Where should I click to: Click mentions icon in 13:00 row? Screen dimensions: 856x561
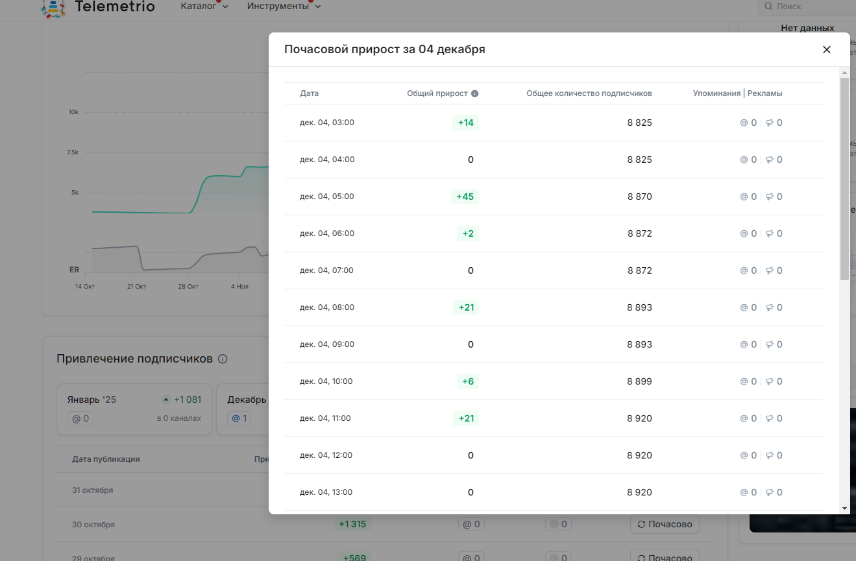(744, 492)
